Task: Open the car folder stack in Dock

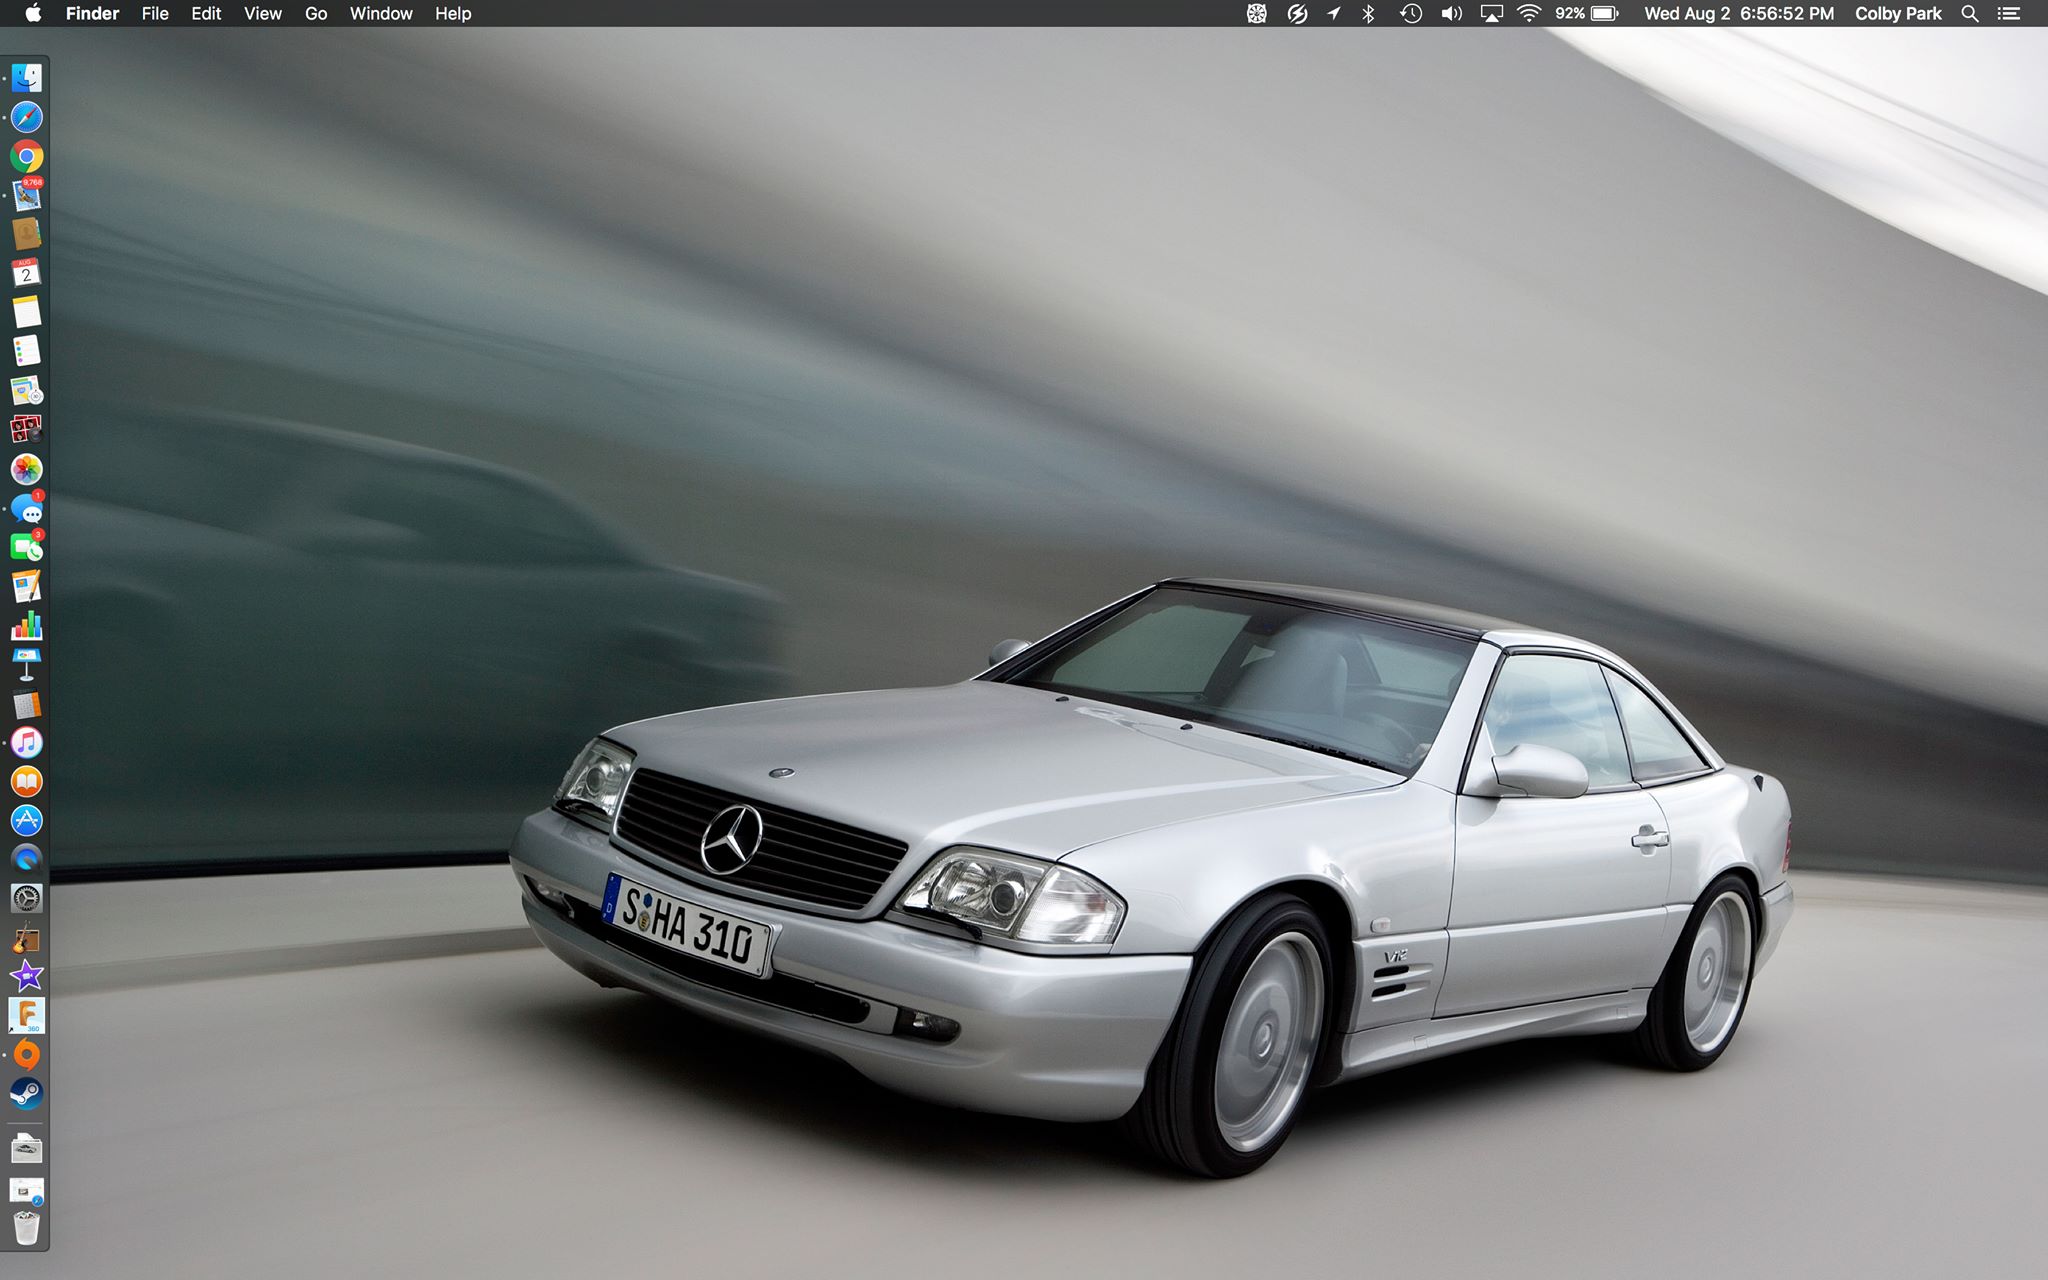Action: pos(27,1149)
